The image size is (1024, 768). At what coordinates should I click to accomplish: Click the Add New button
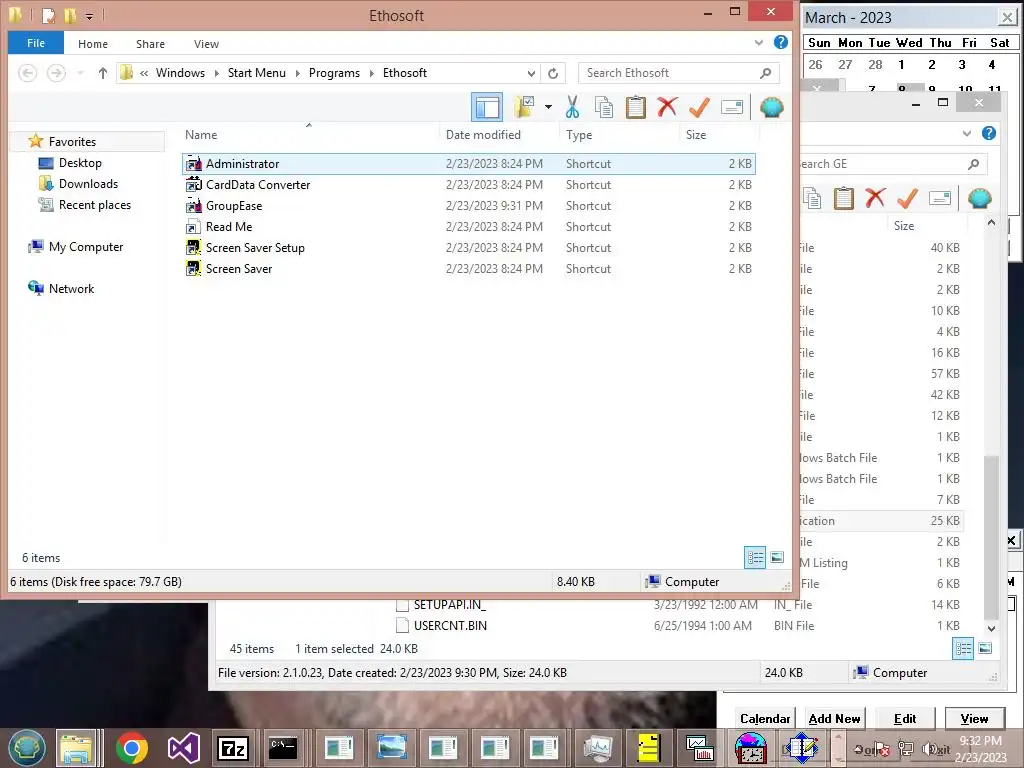834,718
